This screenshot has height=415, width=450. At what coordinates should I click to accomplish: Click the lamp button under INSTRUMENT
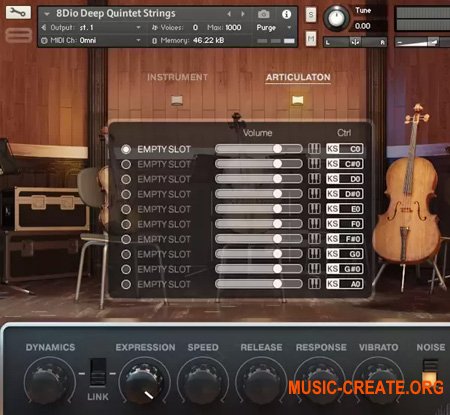coord(177,100)
